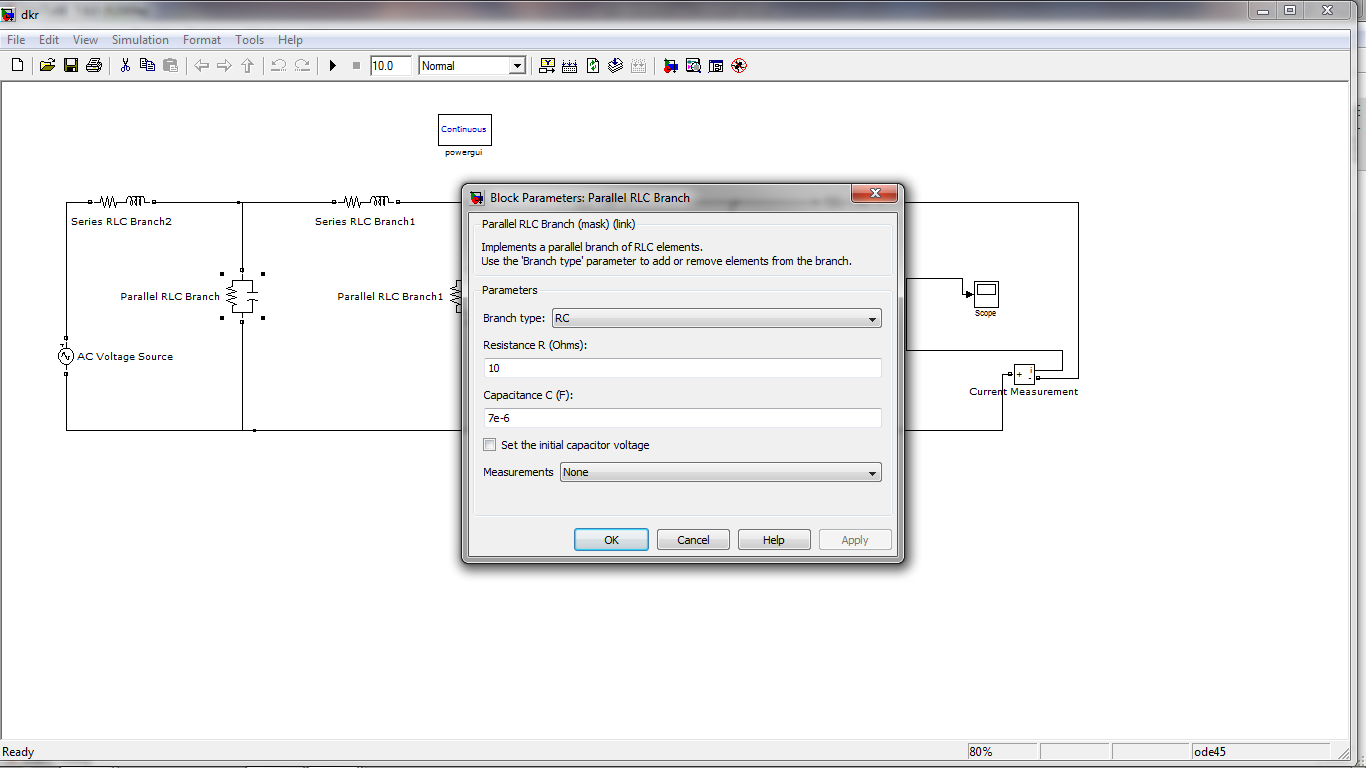The image size is (1366, 768).
Task: Open the Simulation menu
Action: [140, 40]
